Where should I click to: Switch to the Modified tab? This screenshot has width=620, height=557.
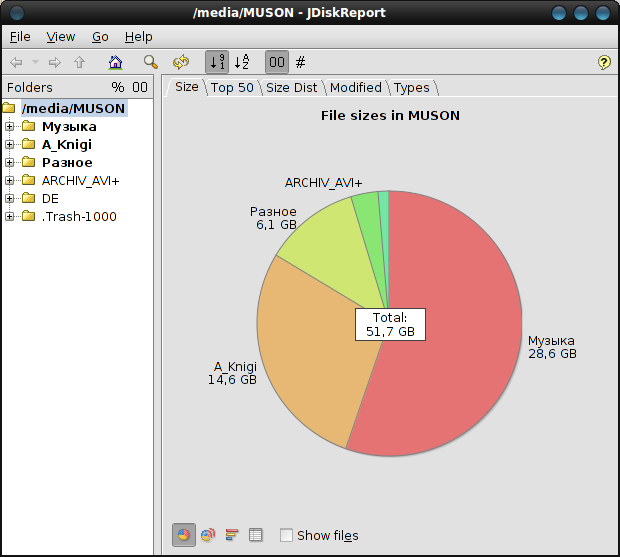356,87
